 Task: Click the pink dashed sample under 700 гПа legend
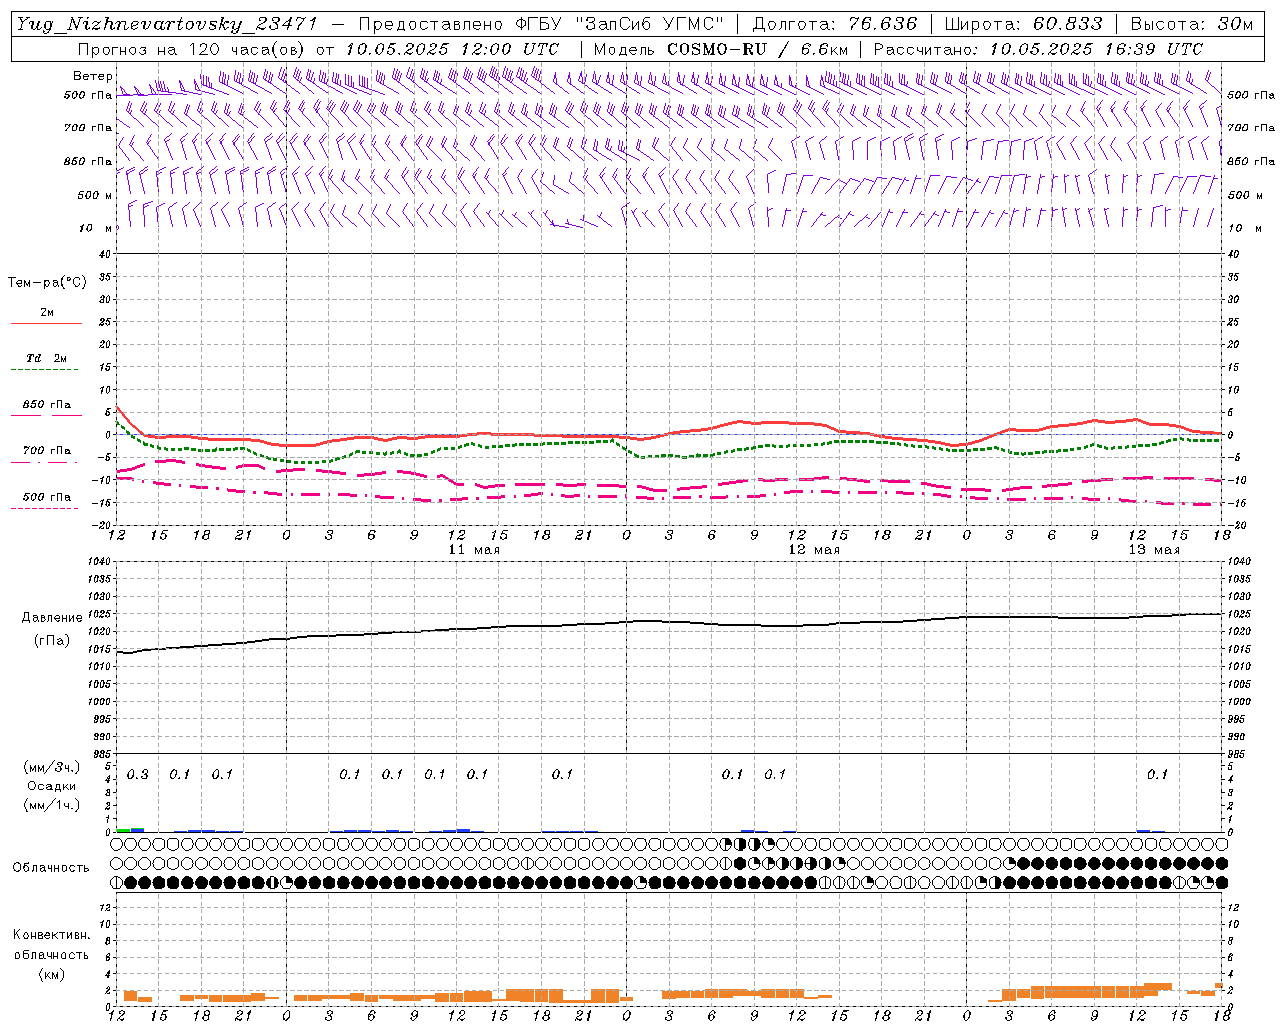point(46,462)
